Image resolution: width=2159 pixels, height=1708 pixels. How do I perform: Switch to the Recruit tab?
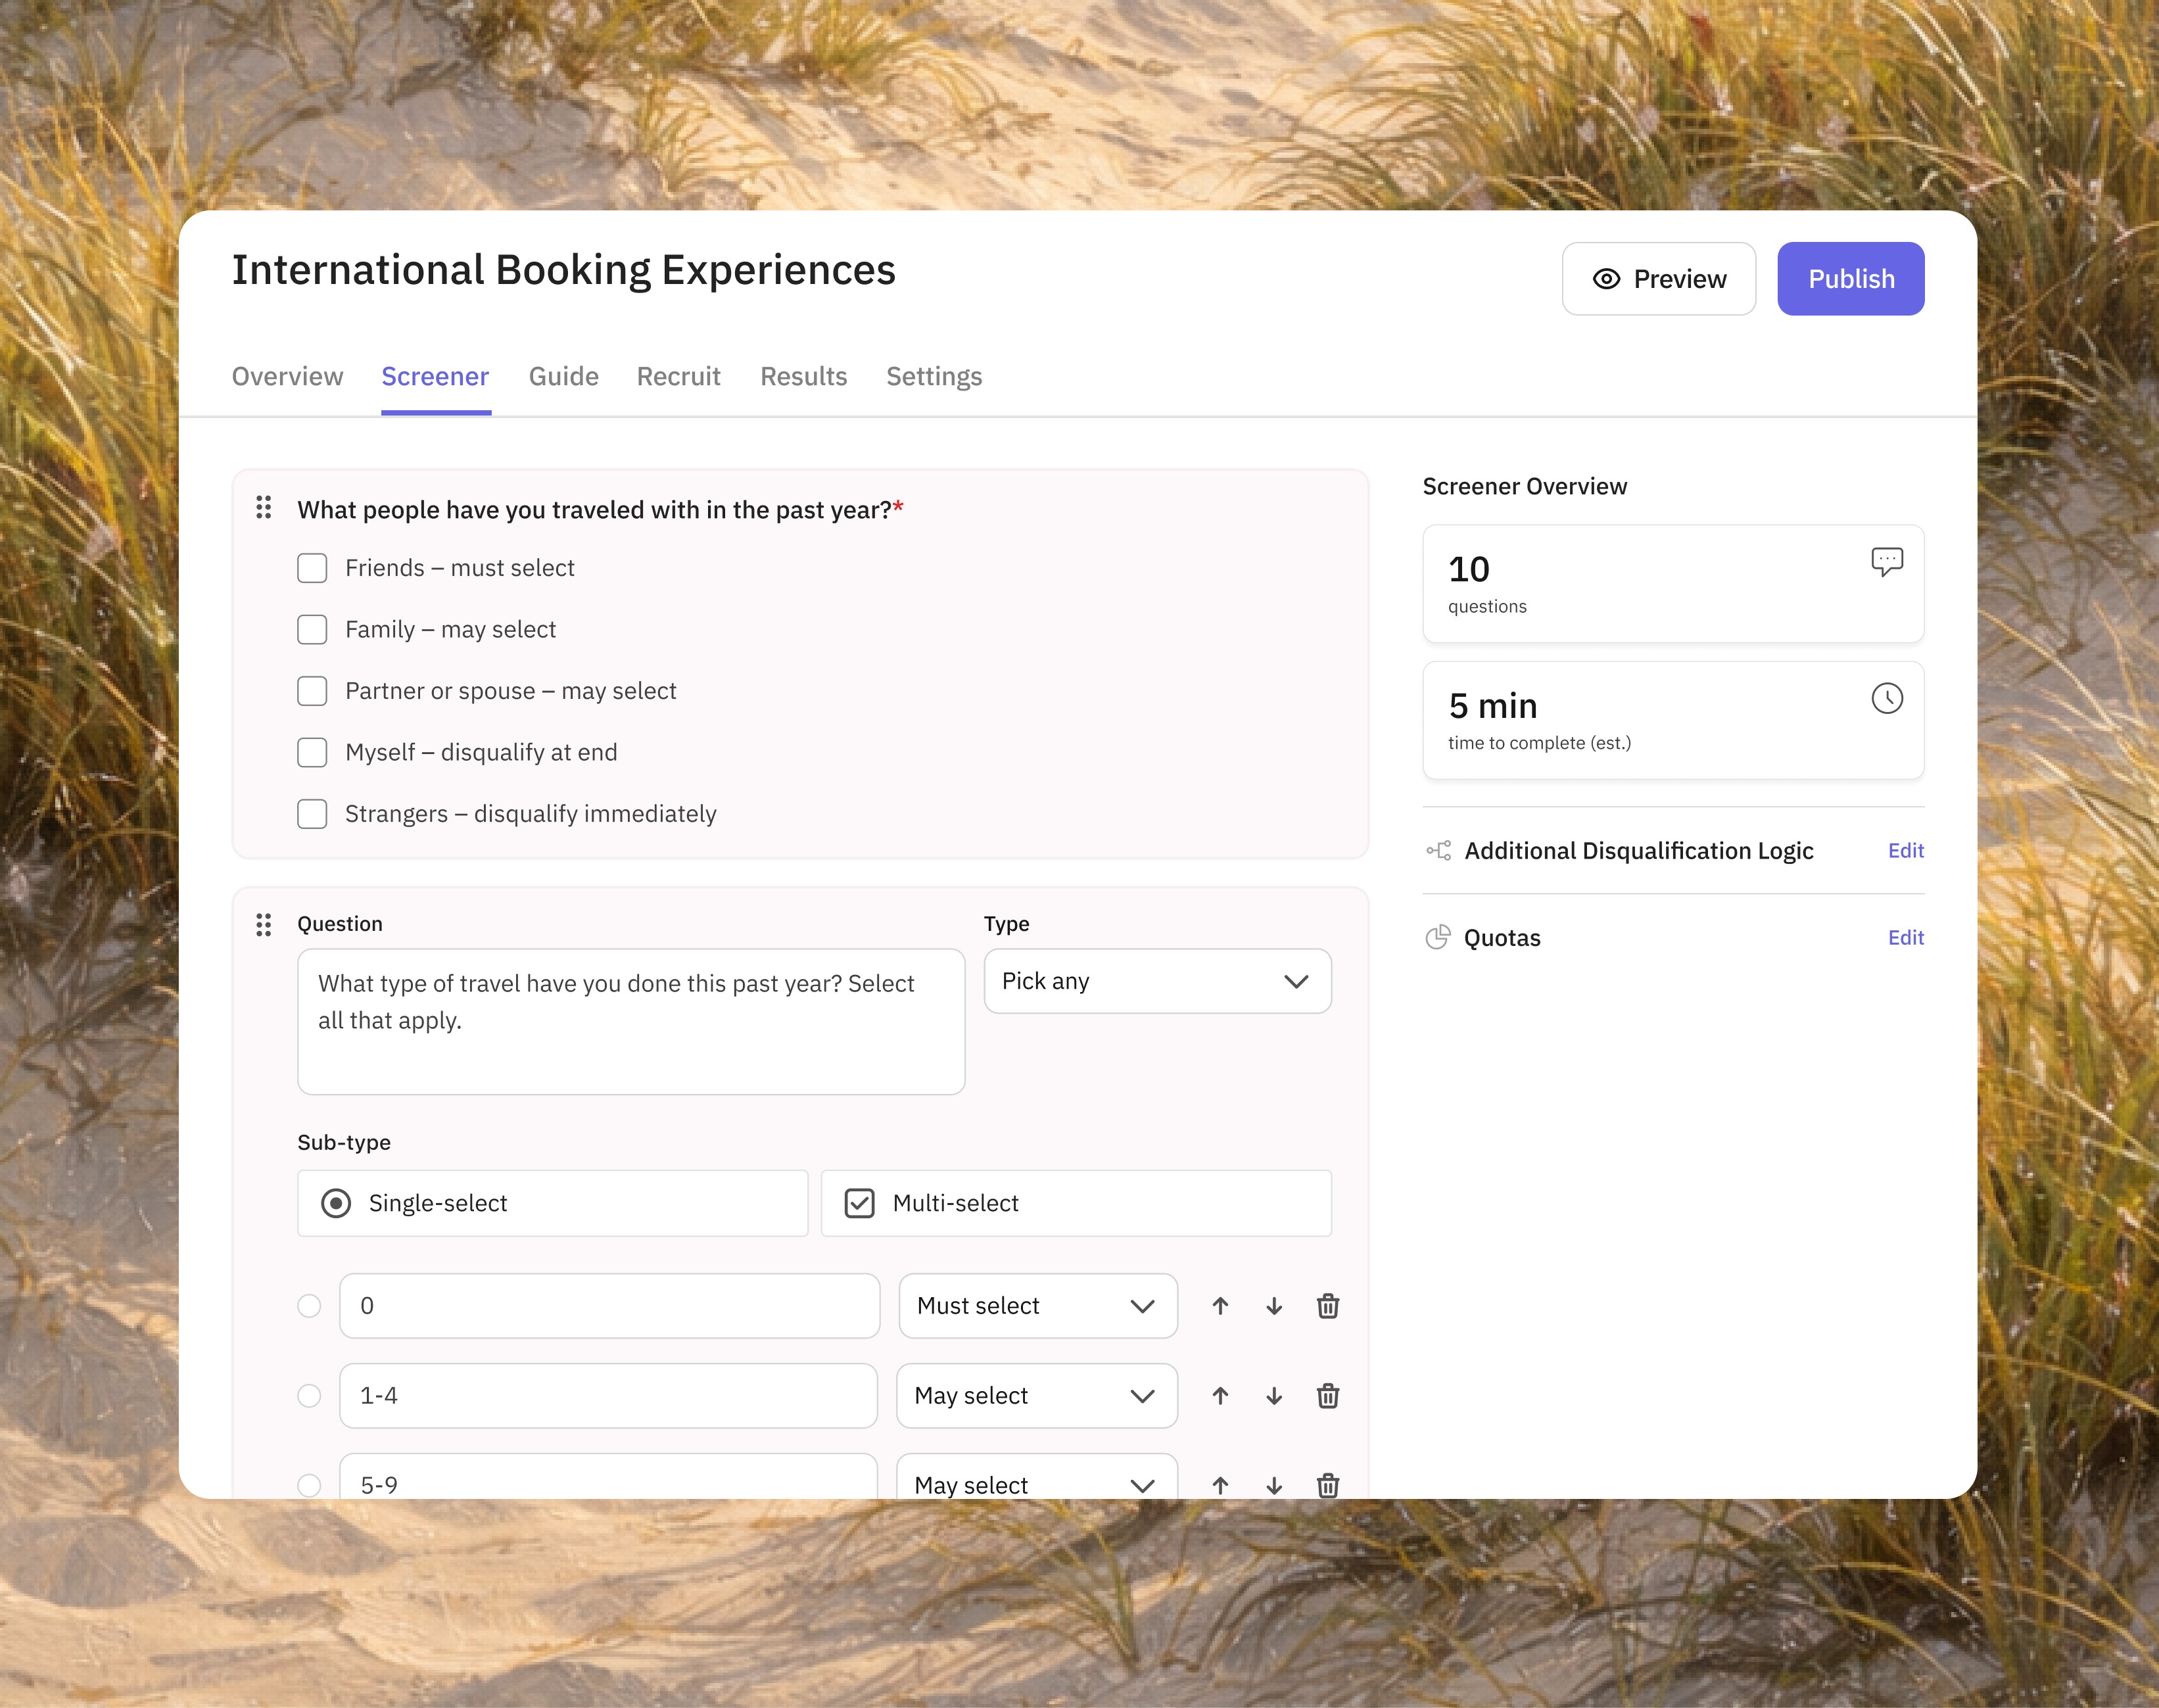[678, 377]
